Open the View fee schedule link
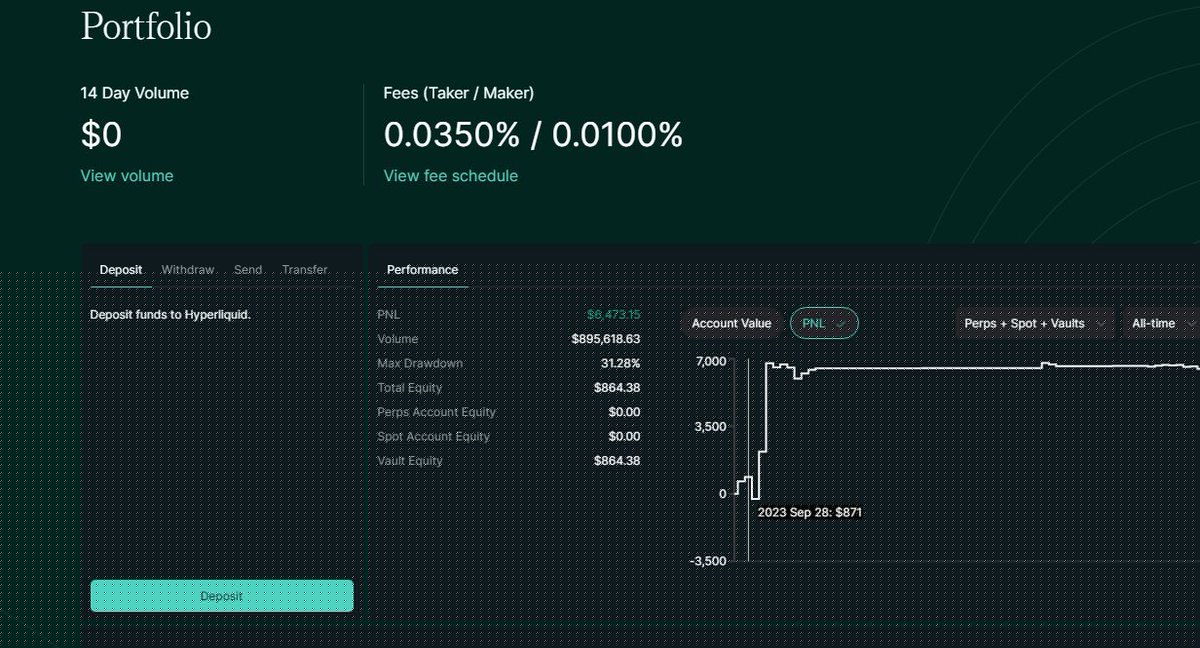The height and width of the screenshot is (648, 1200). [x=451, y=176]
